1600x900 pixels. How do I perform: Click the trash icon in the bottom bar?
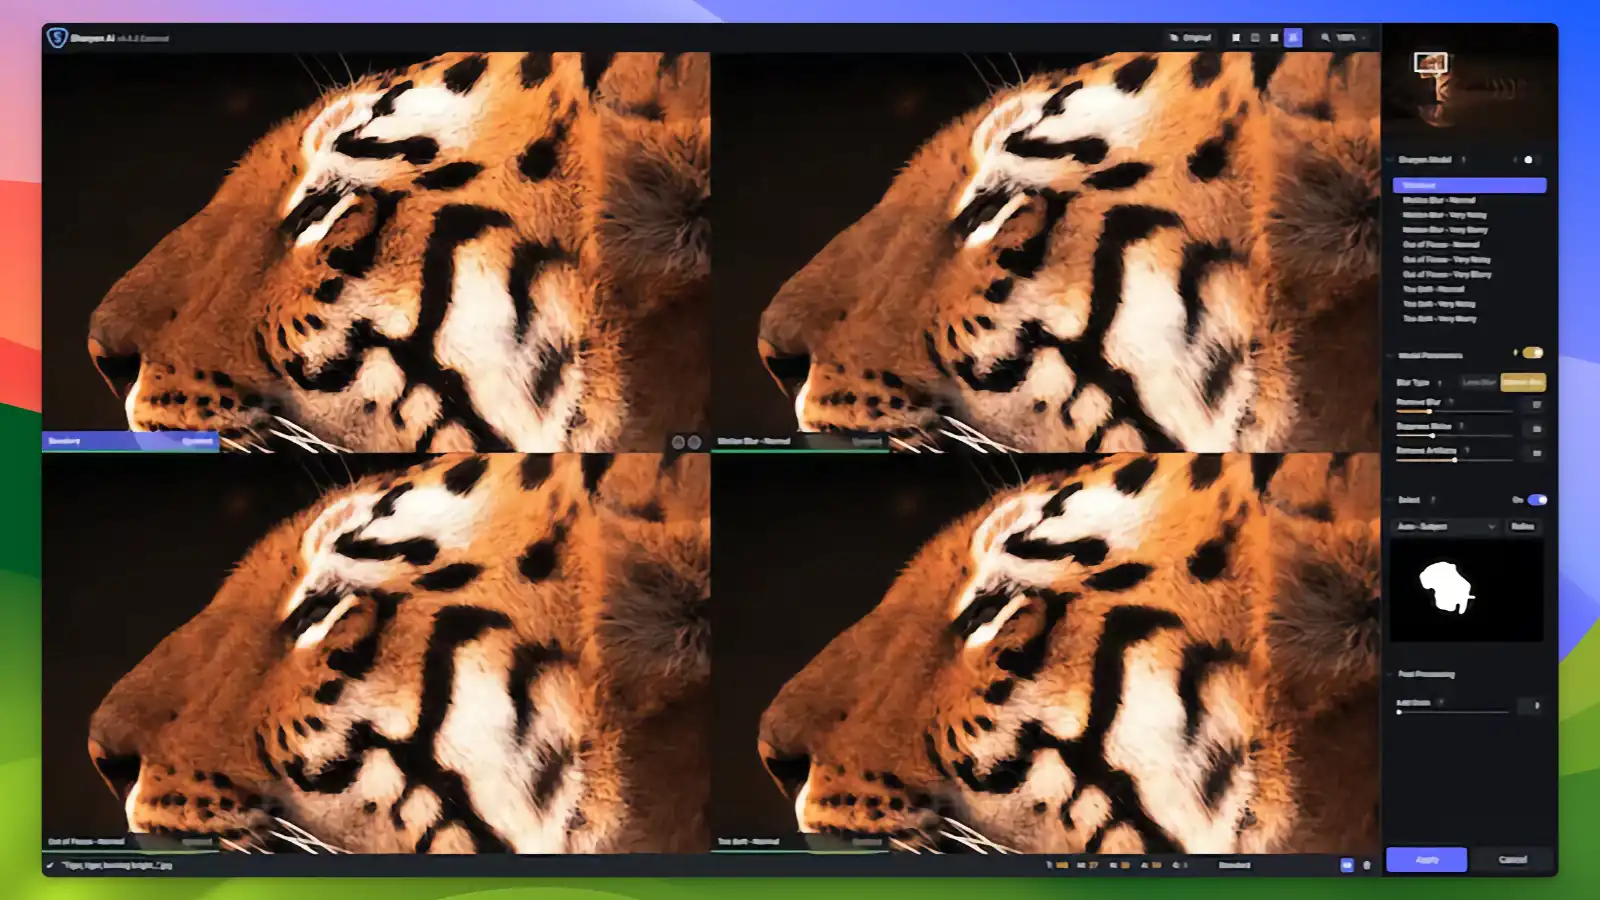pyautogui.click(x=1367, y=865)
